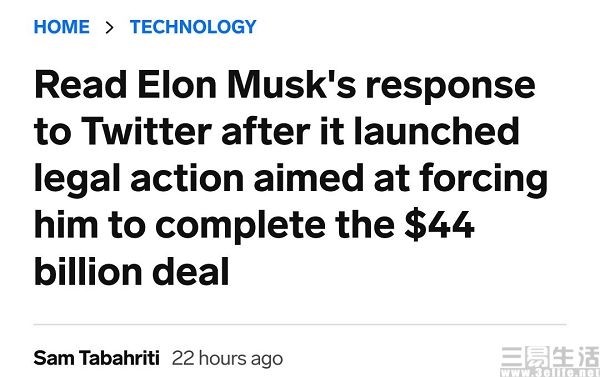Click "billion deal" on the headline's last line
Screen dimensions: 600x377
click(x=132, y=272)
